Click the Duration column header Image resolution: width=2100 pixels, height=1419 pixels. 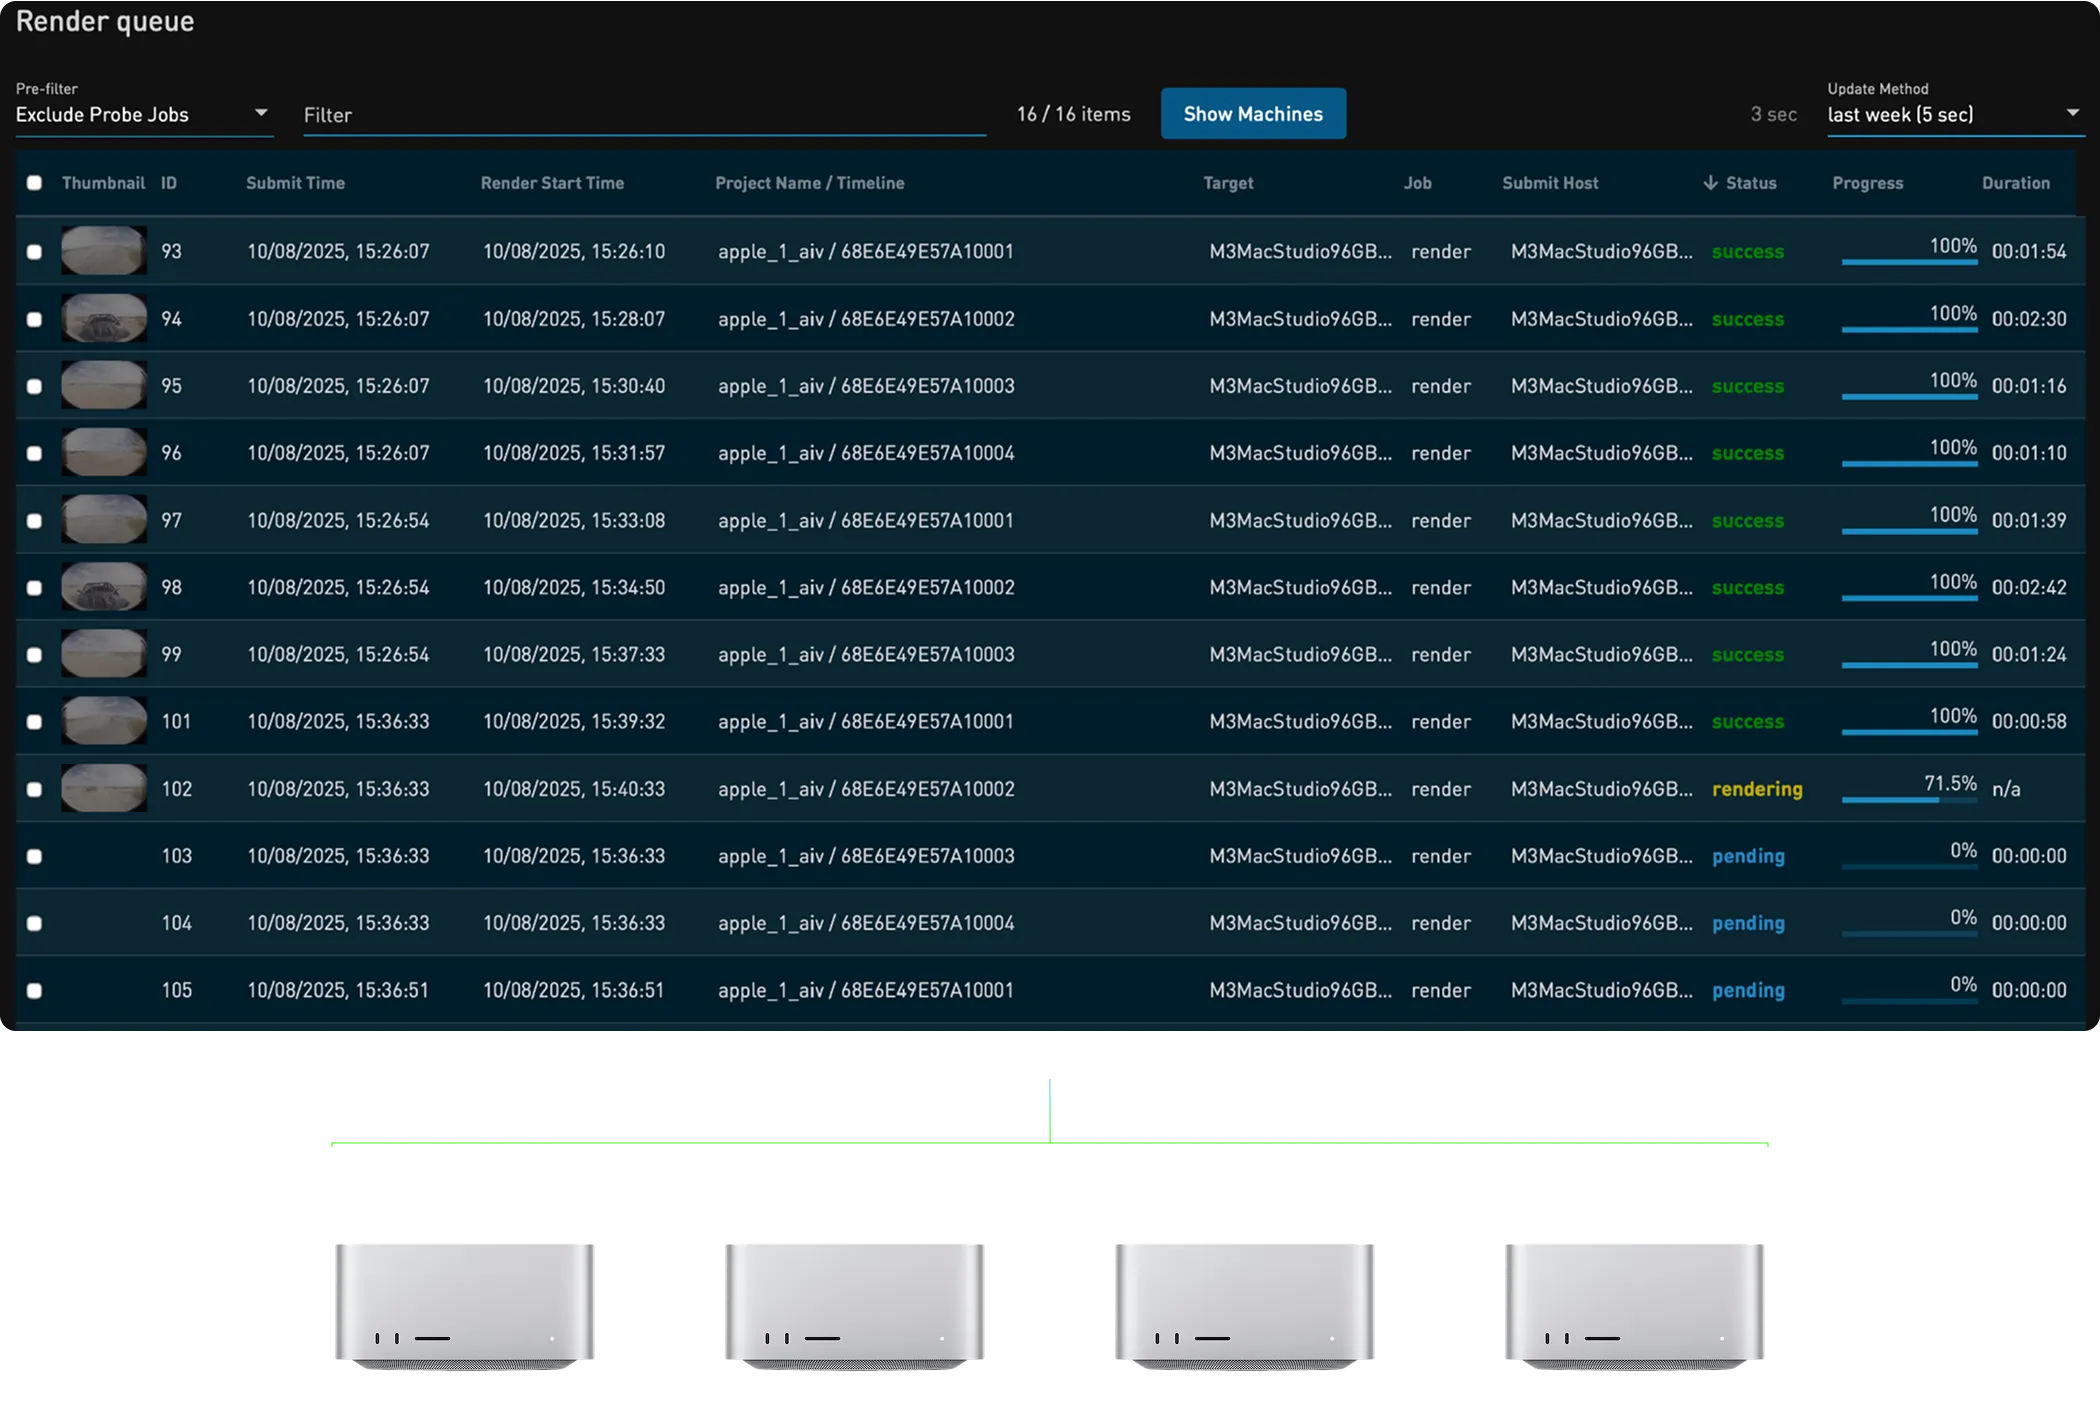tap(2015, 183)
